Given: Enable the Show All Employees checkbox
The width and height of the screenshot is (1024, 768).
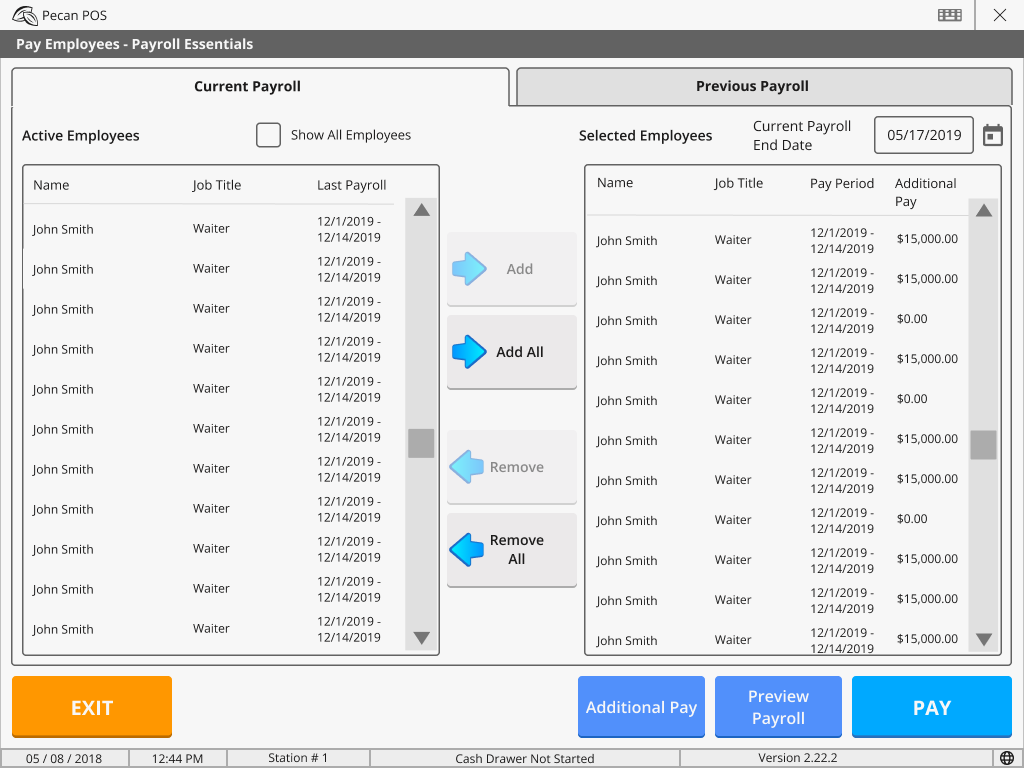Looking at the screenshot, I should (268, 134).
